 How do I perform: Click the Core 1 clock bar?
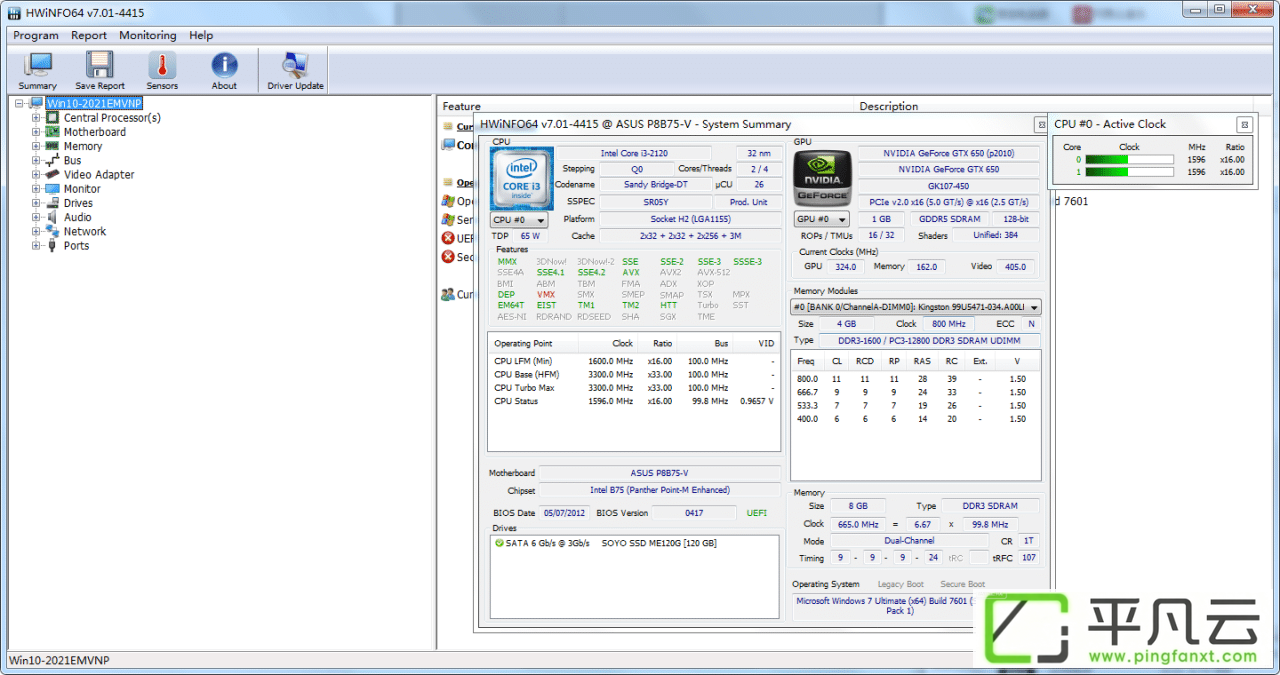[1129, 172]
